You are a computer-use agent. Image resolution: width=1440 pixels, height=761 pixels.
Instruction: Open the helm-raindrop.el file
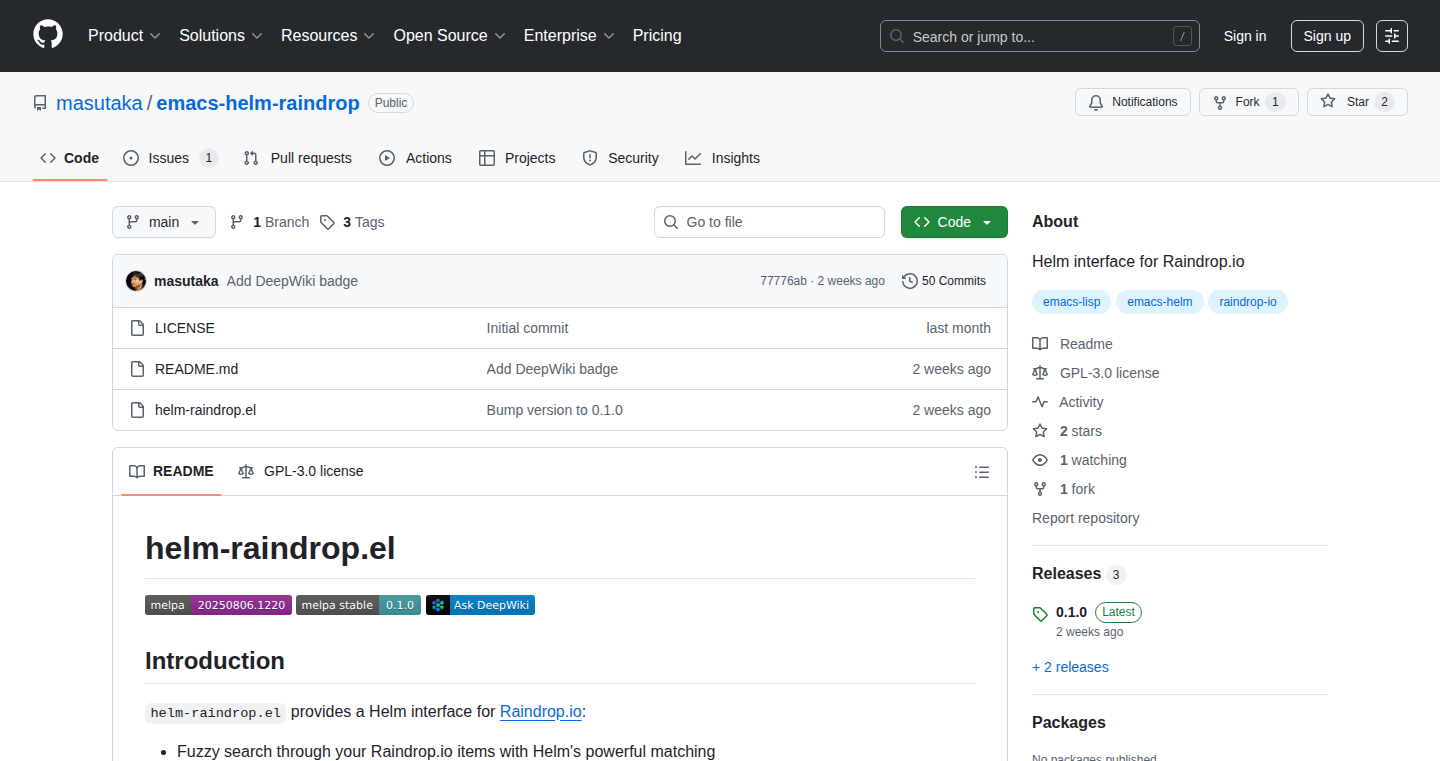206,410
